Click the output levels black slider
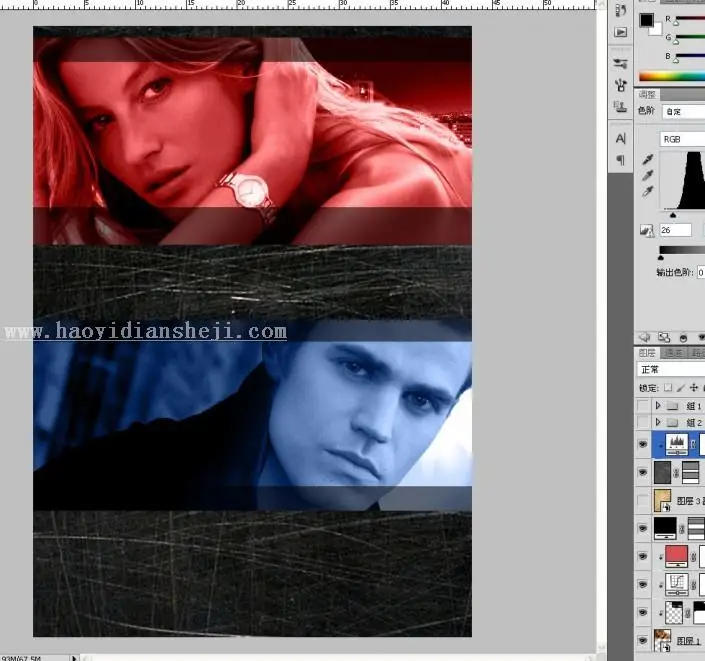705x661 pixels. tap(660, 258)
